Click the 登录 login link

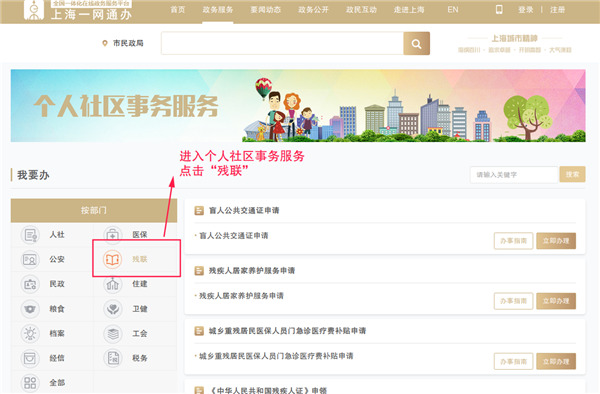[x=525, y=10]
